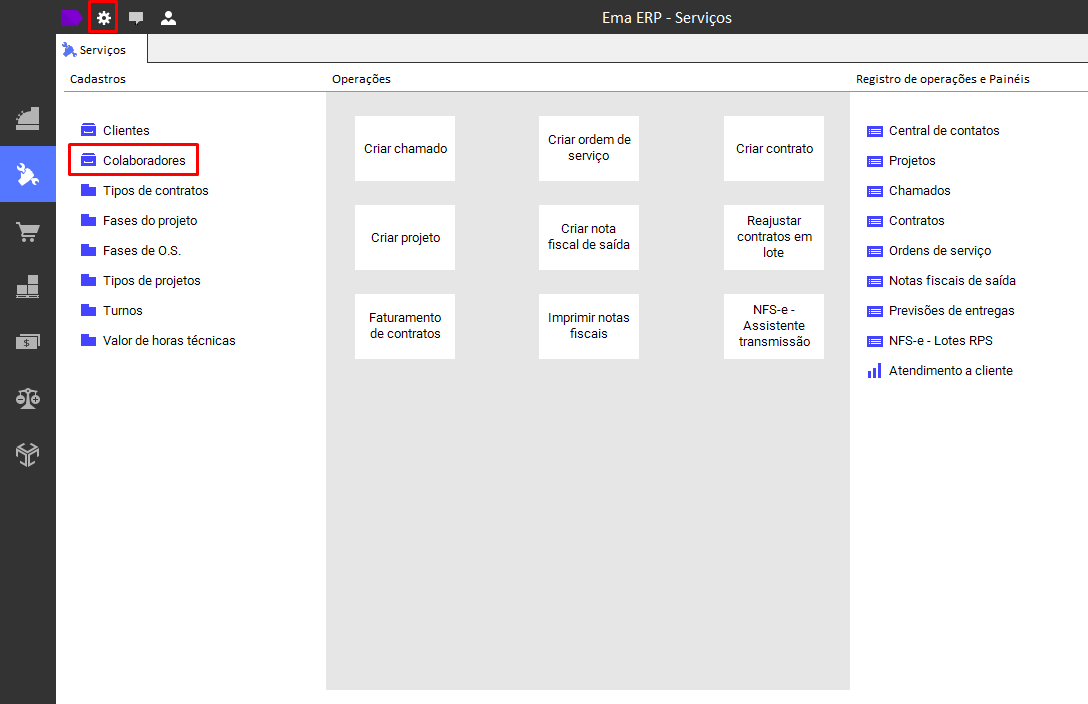This screenshot has width=1088, height=704.
Task: Switch to the Serviços tab
Action: tap(94, 50)
